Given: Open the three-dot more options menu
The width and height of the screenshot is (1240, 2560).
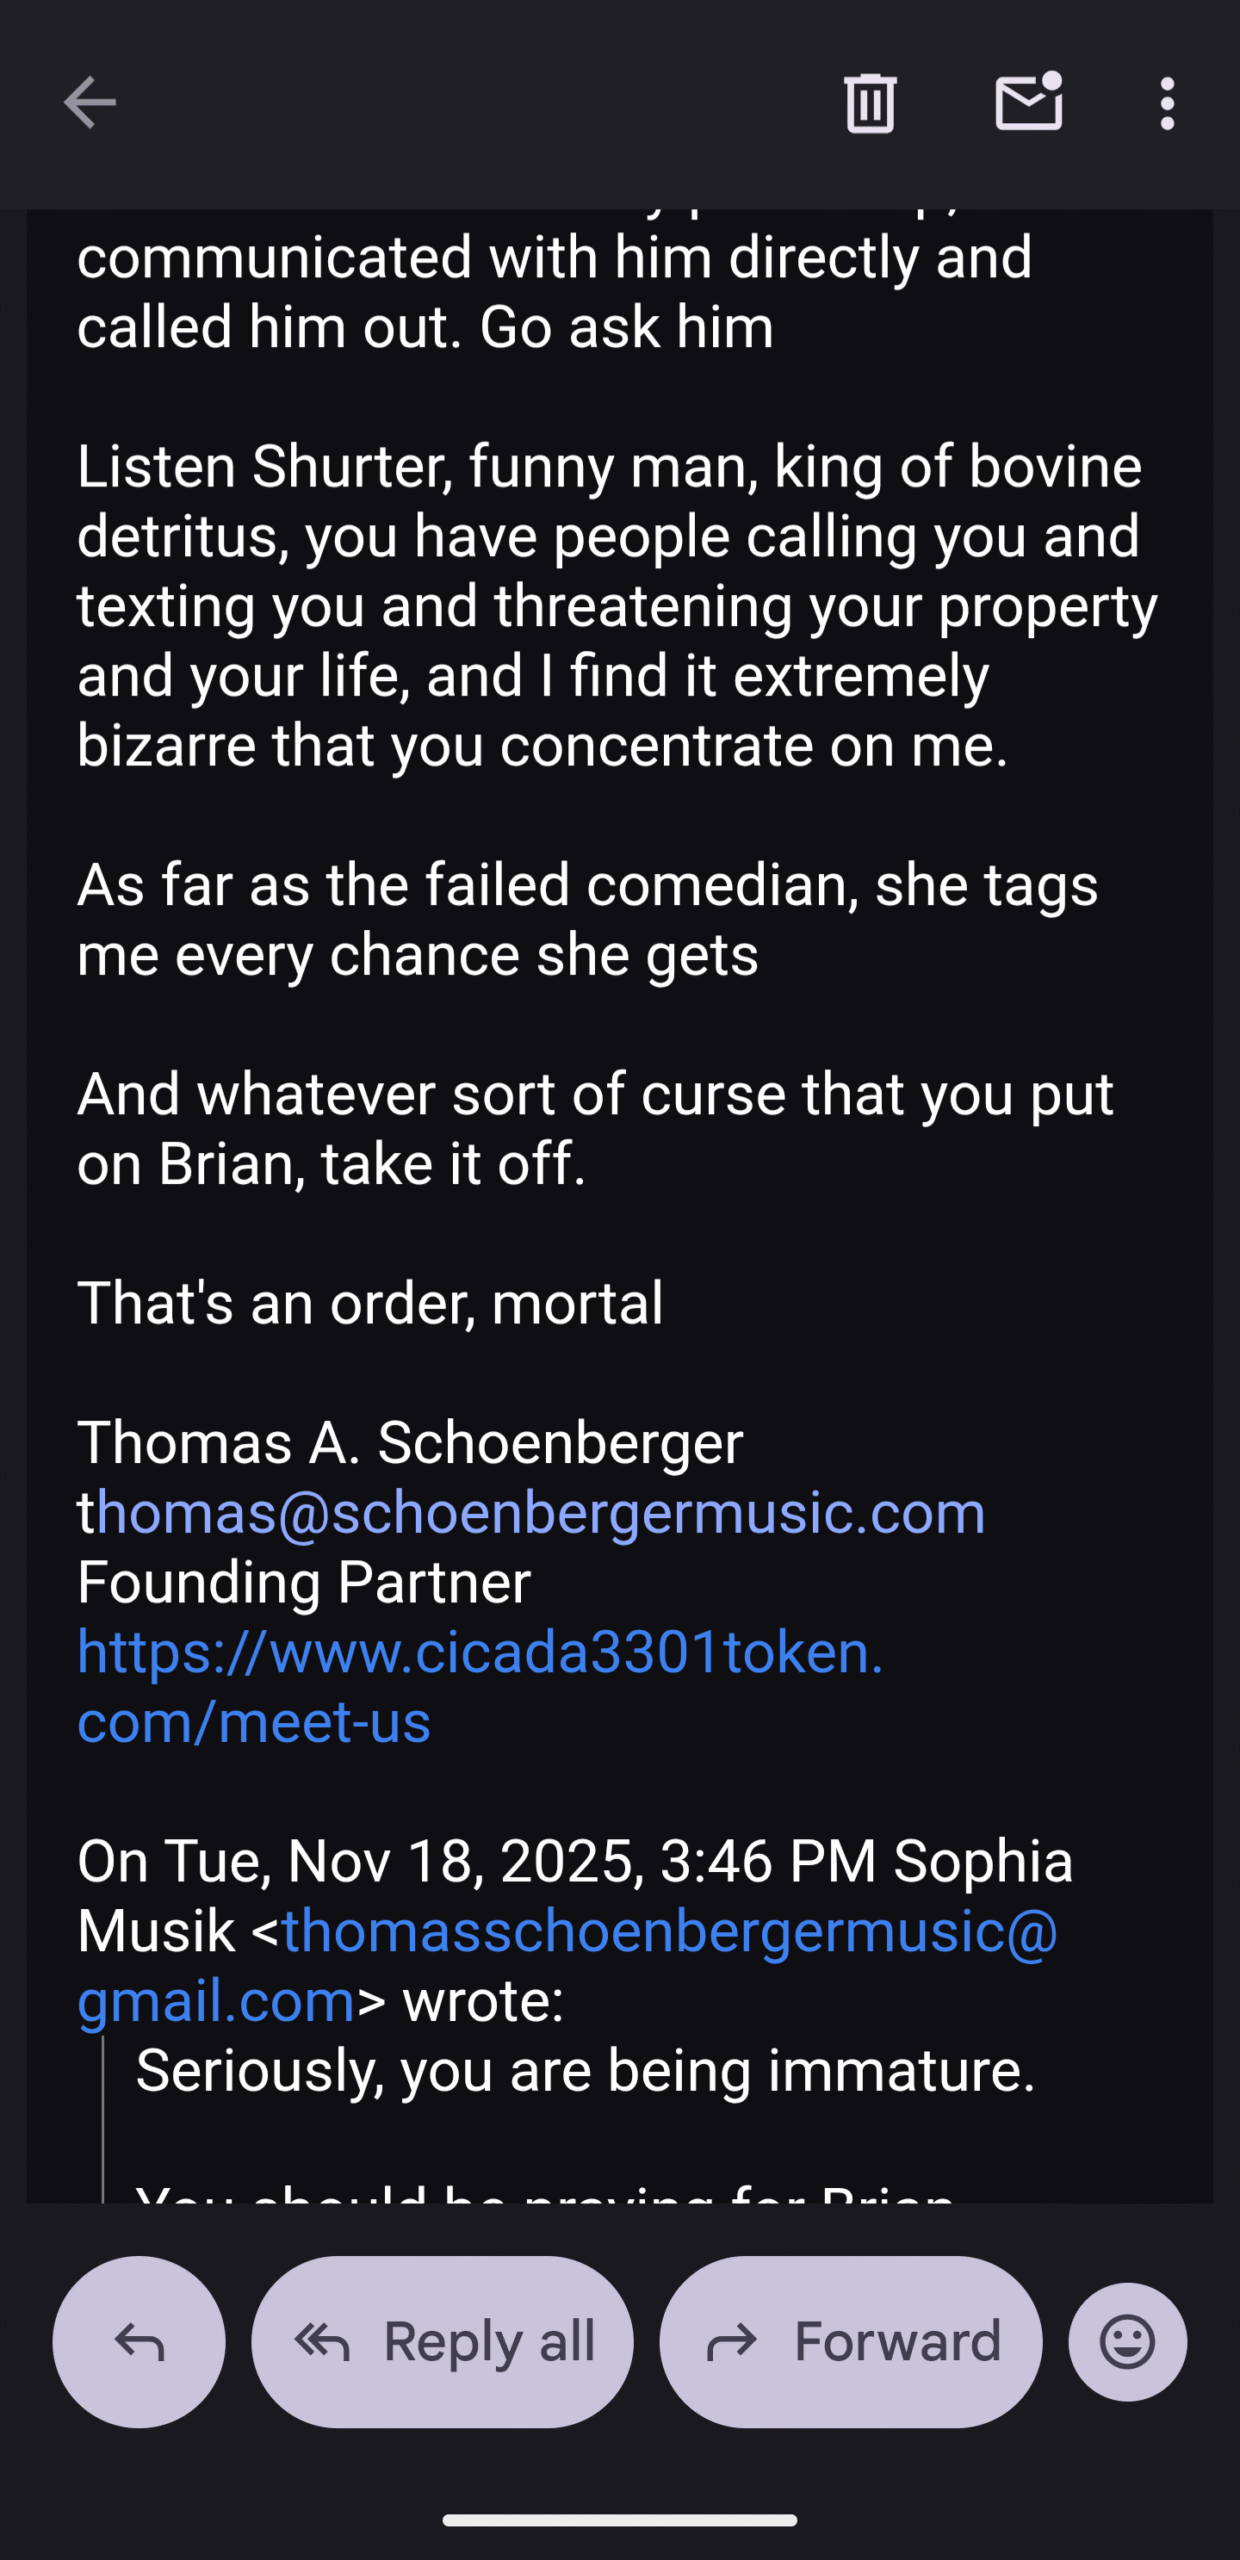Looking at the screenshot, I should coord(1167,103).
